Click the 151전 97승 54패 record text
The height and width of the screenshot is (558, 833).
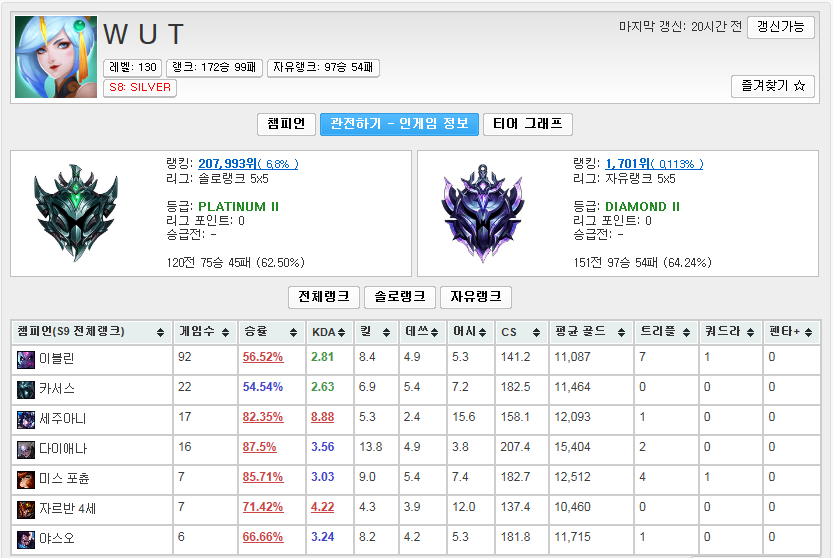(x=642, y=263)
